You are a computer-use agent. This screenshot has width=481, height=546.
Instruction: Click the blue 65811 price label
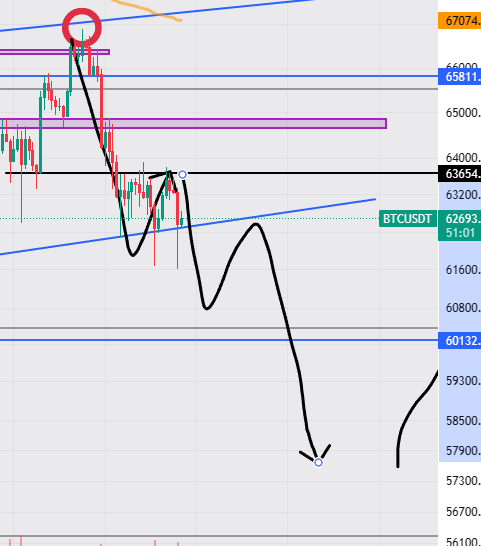[x=459, y=77]
